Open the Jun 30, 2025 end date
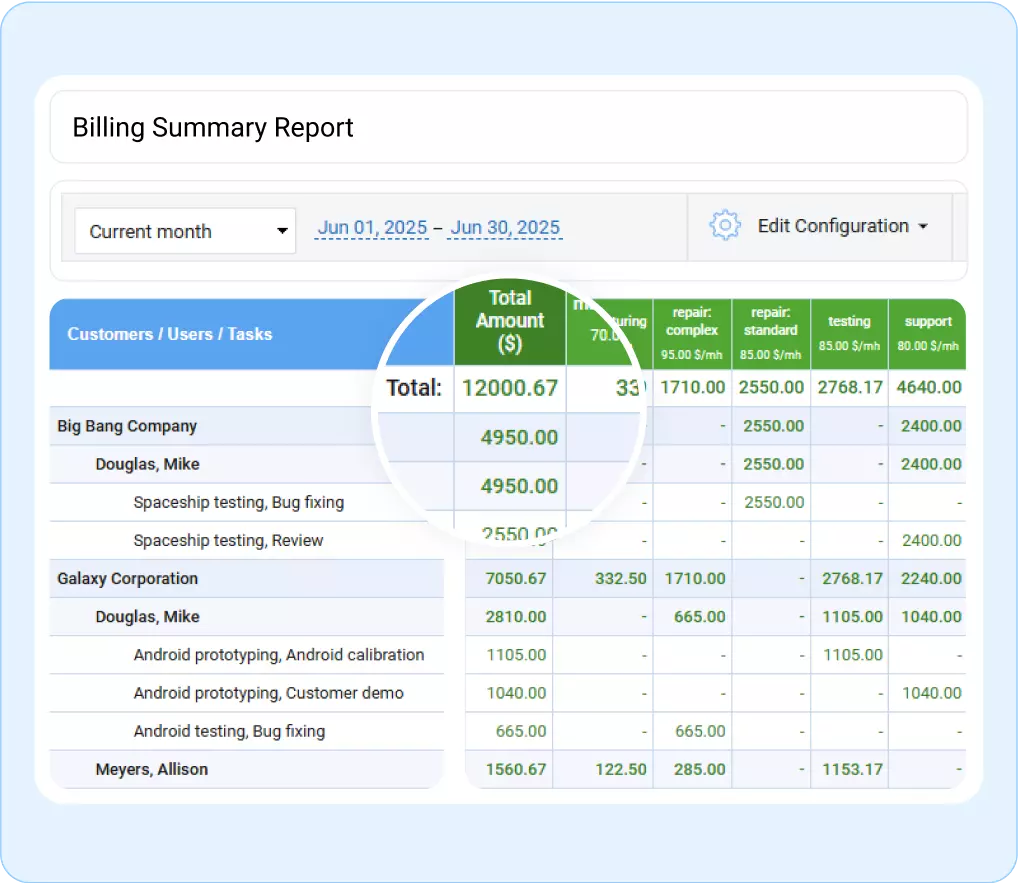 point(504,227)
